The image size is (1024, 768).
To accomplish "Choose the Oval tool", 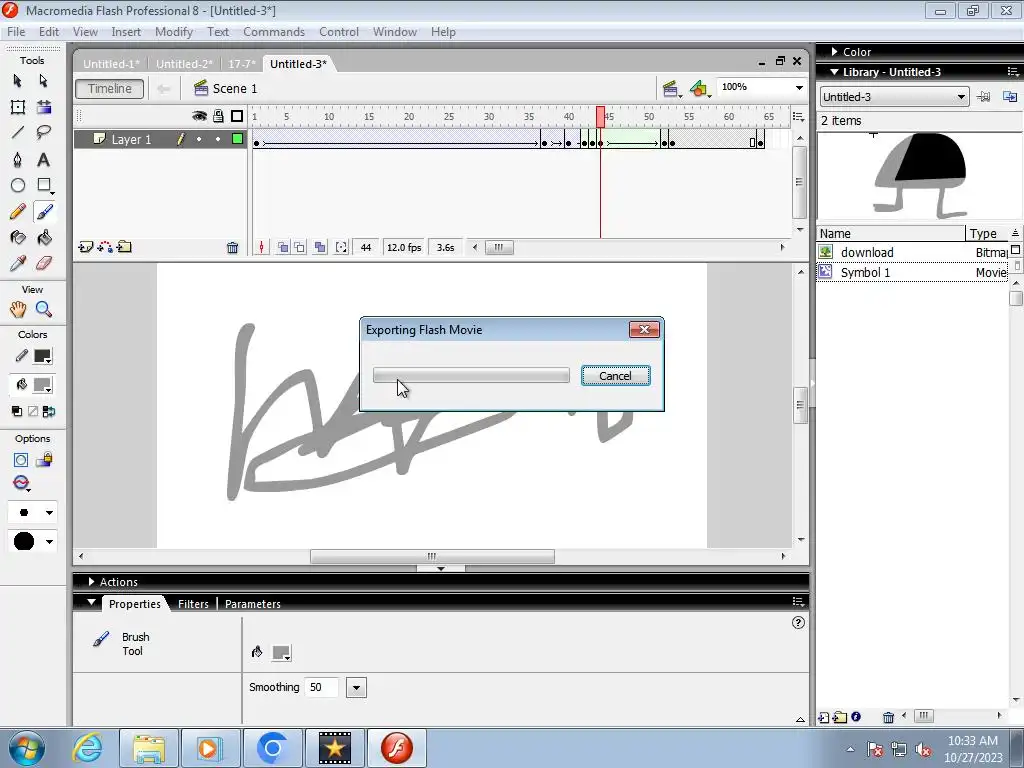I will (18, 185).
